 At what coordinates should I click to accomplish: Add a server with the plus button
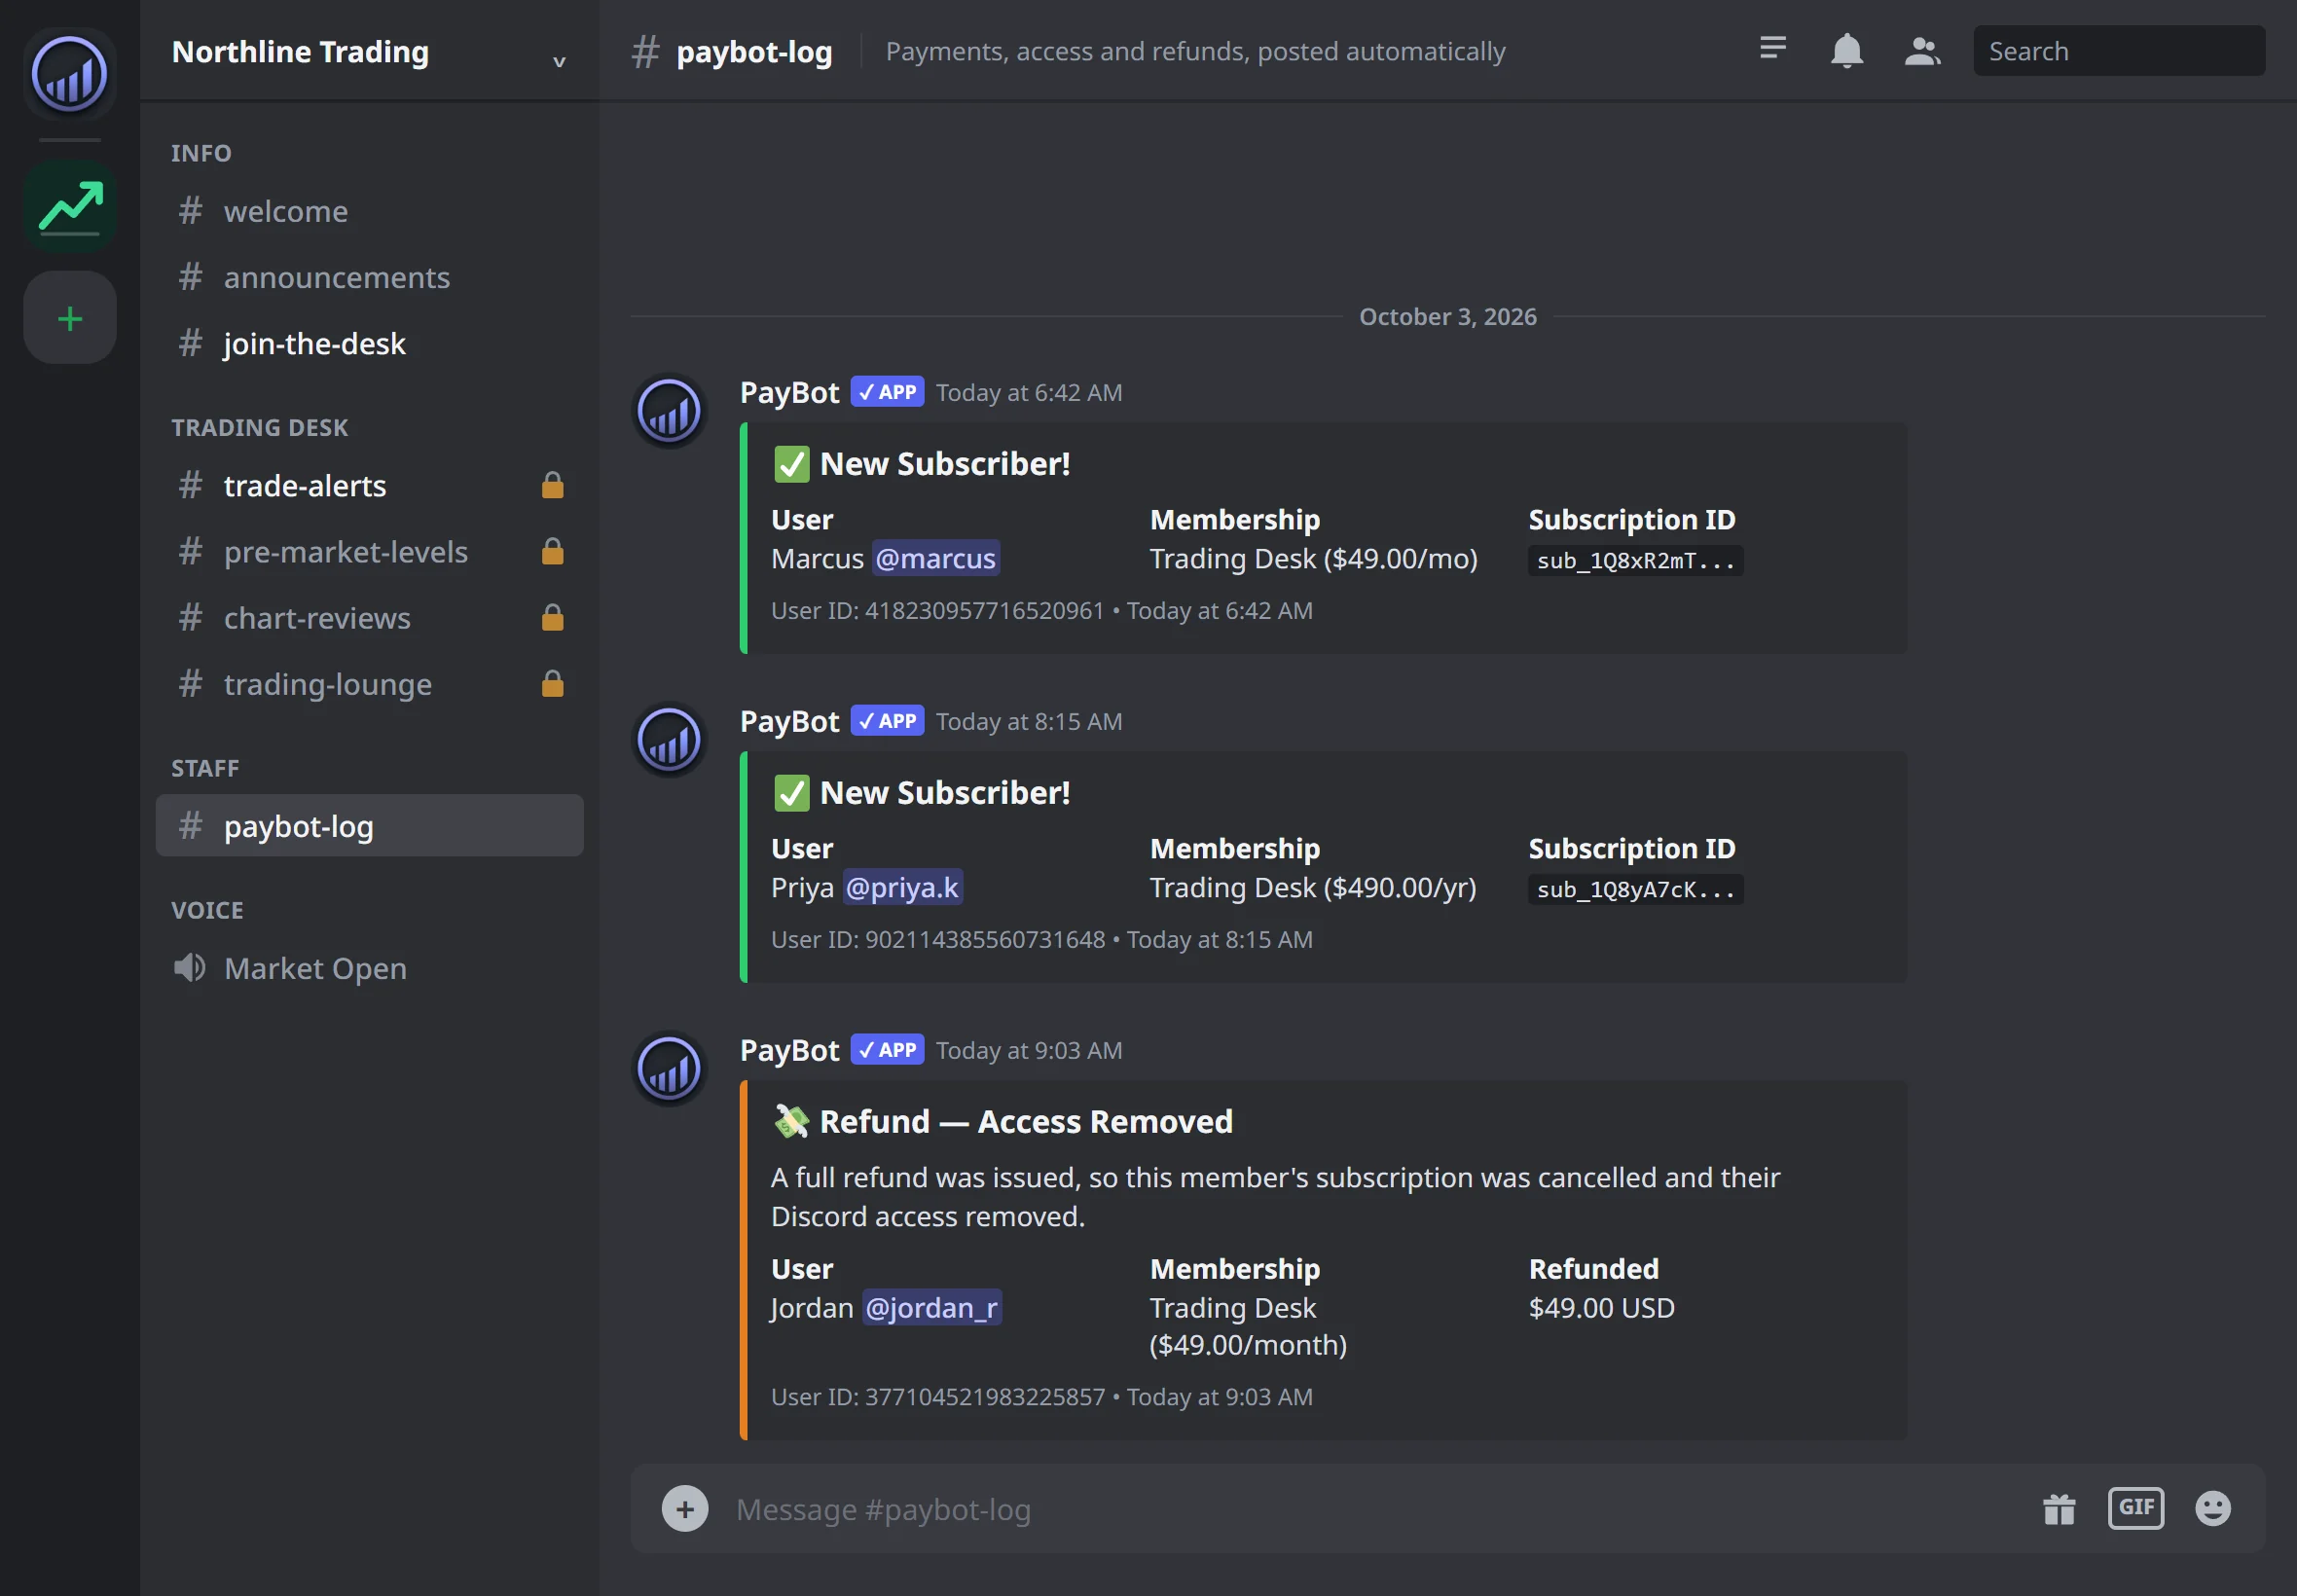69,318
